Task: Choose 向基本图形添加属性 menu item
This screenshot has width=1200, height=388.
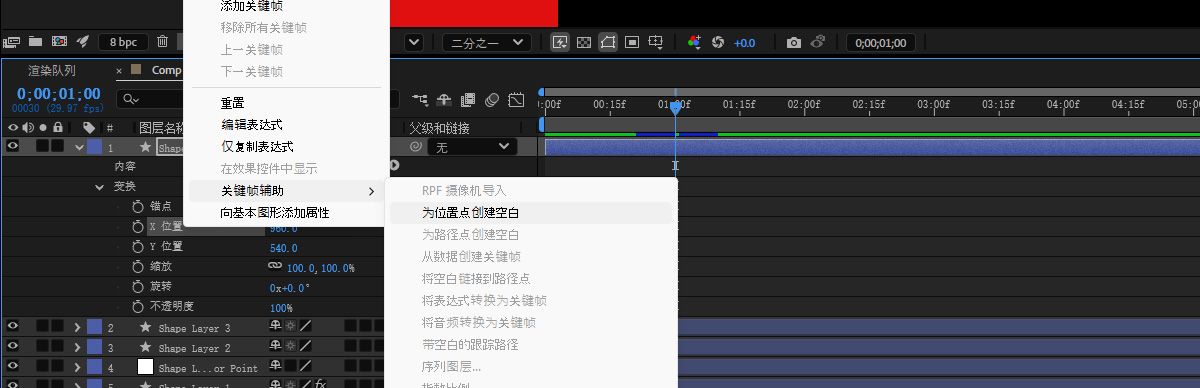Action: tap(284, 212)
